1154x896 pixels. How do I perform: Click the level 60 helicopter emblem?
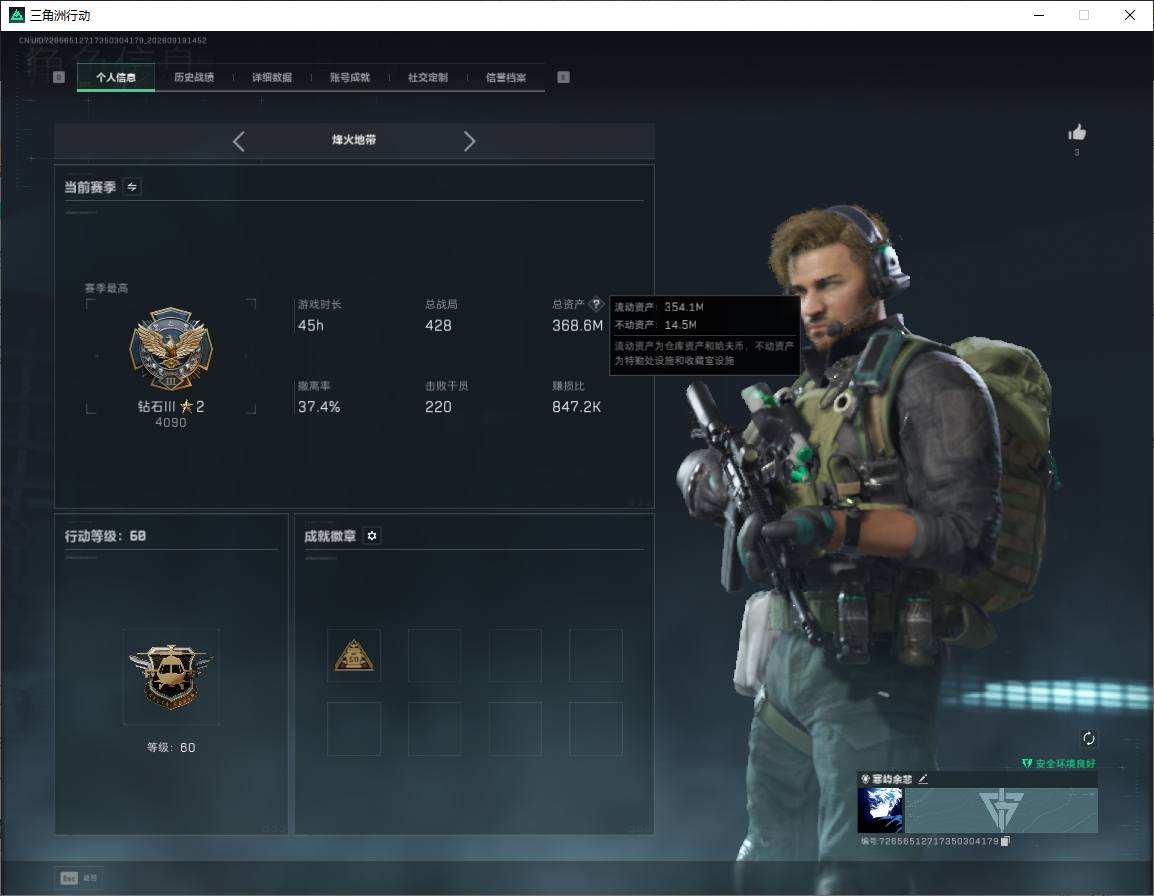click(171, 677)
